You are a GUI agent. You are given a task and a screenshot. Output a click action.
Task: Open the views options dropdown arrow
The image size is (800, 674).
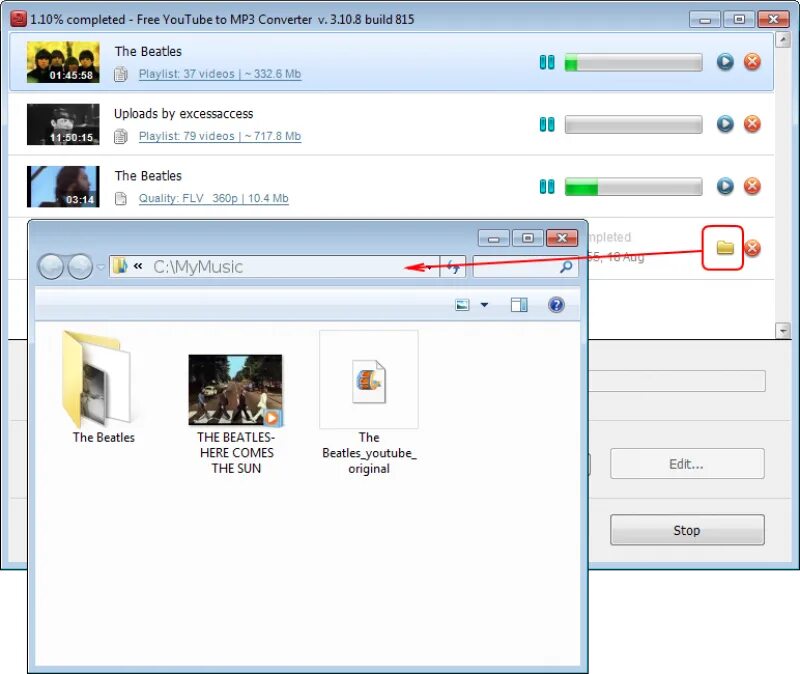pos(484,305)
